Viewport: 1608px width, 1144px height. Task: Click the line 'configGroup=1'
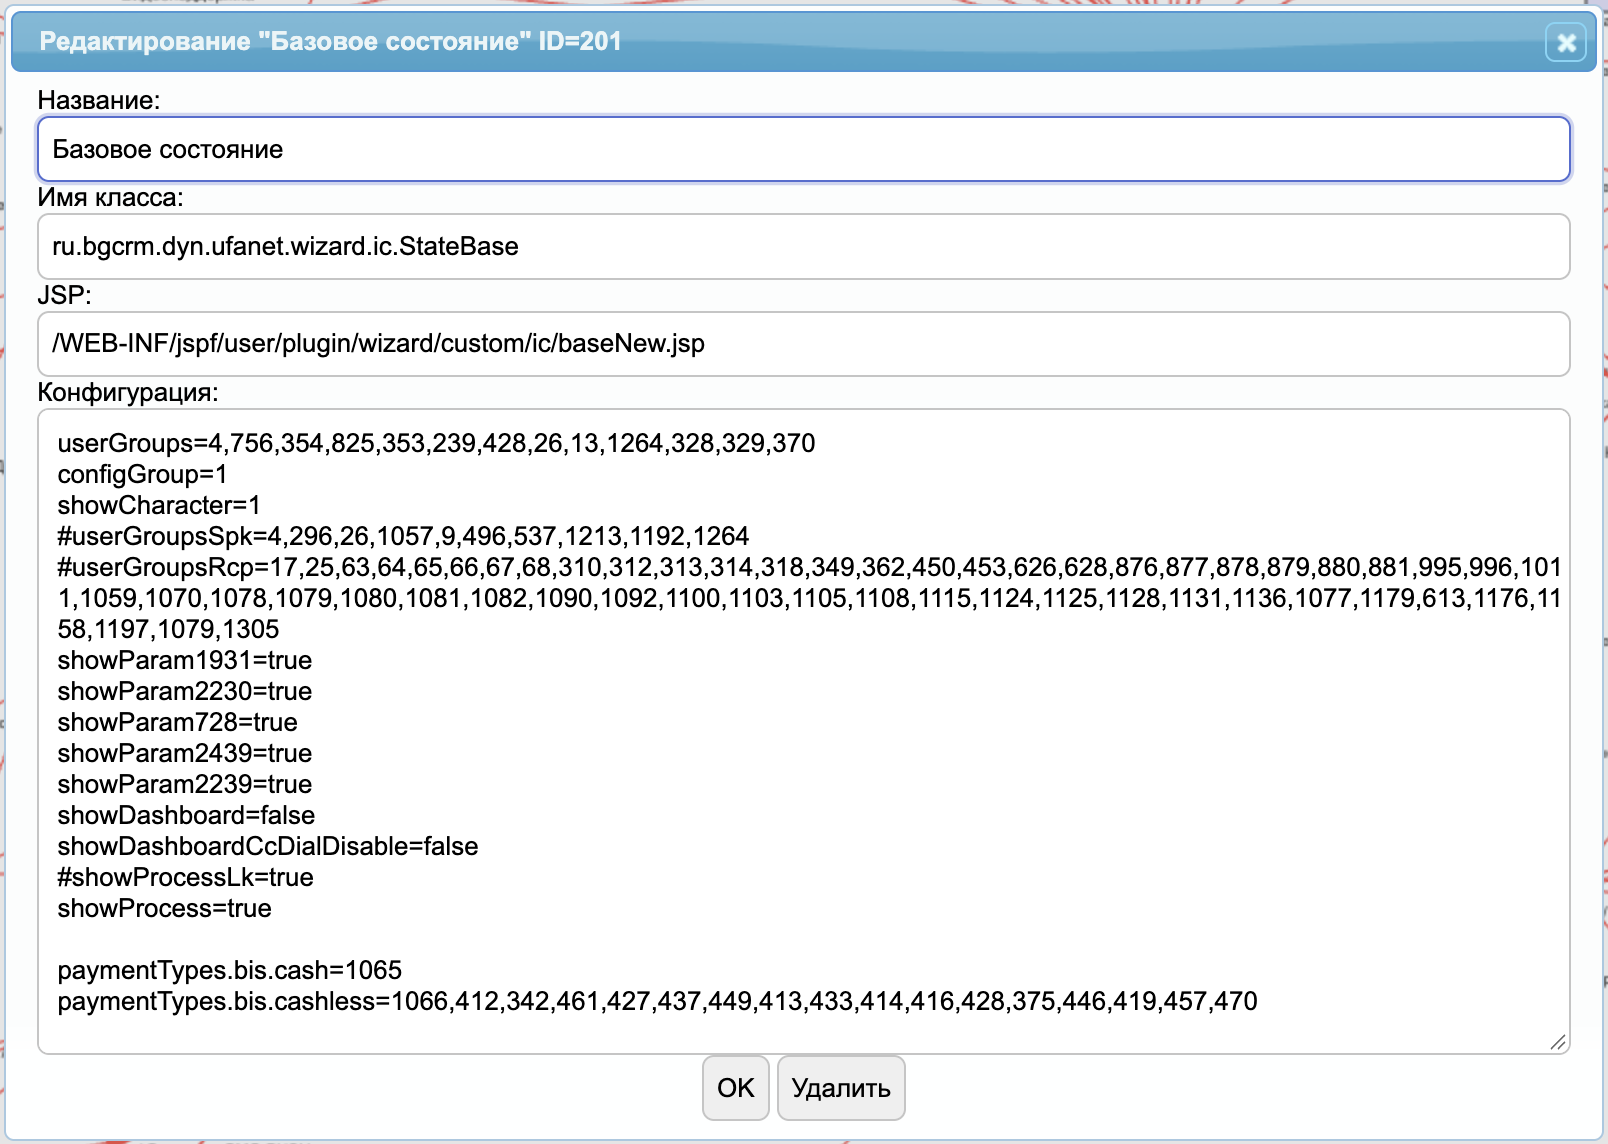coord(142,474)
